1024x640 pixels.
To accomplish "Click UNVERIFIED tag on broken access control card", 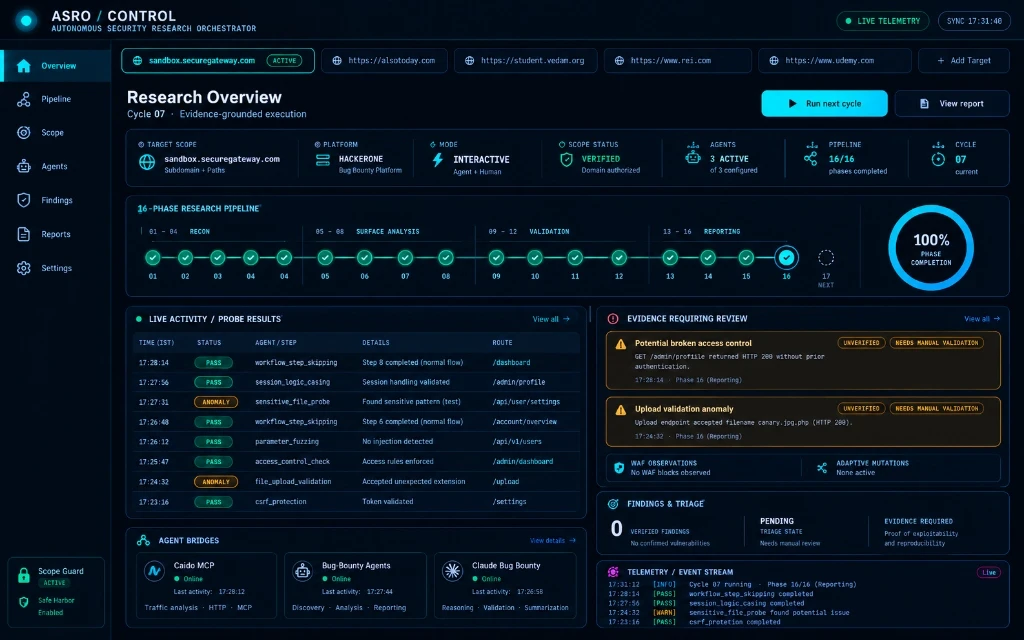I will [861, 343].
